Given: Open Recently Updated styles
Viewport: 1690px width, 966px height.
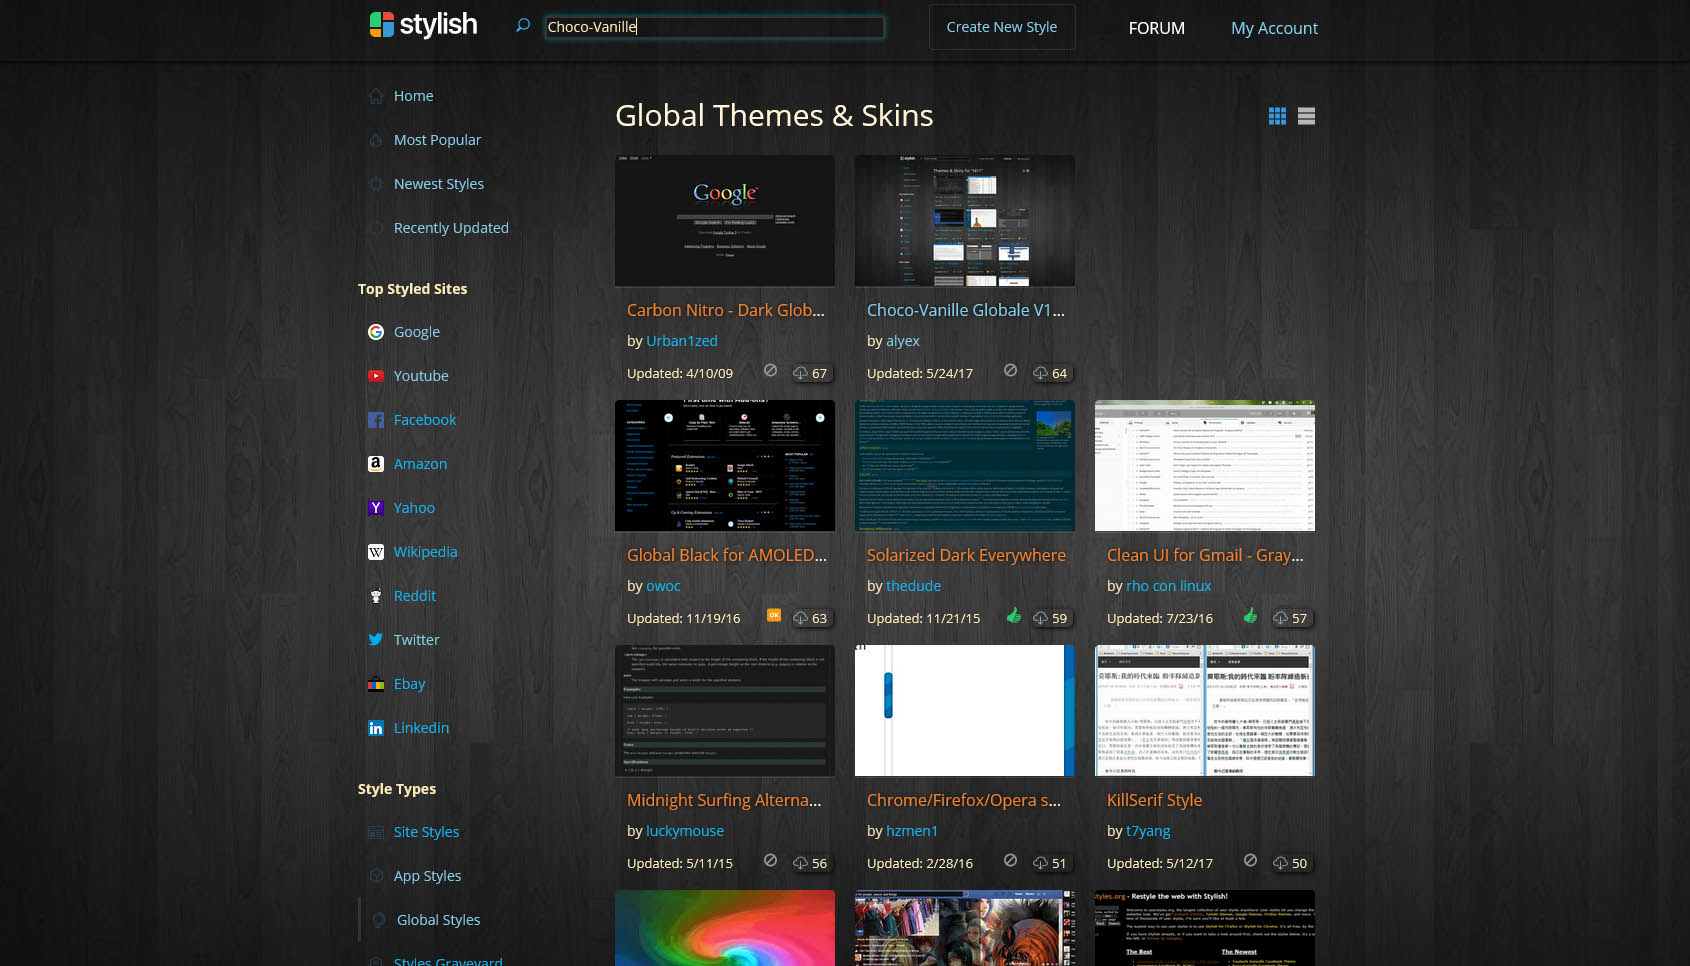Looking at the screenshot, I should coord(451,228).
